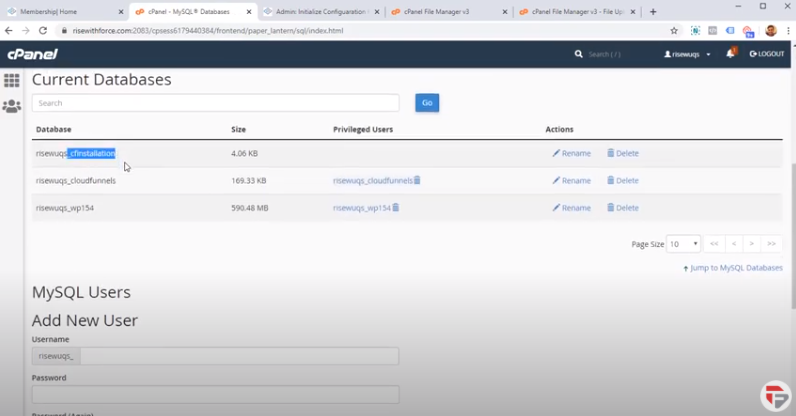Open the Page Size dropdown
This screenshot has height=416, width=796.
tap(684, 244)
